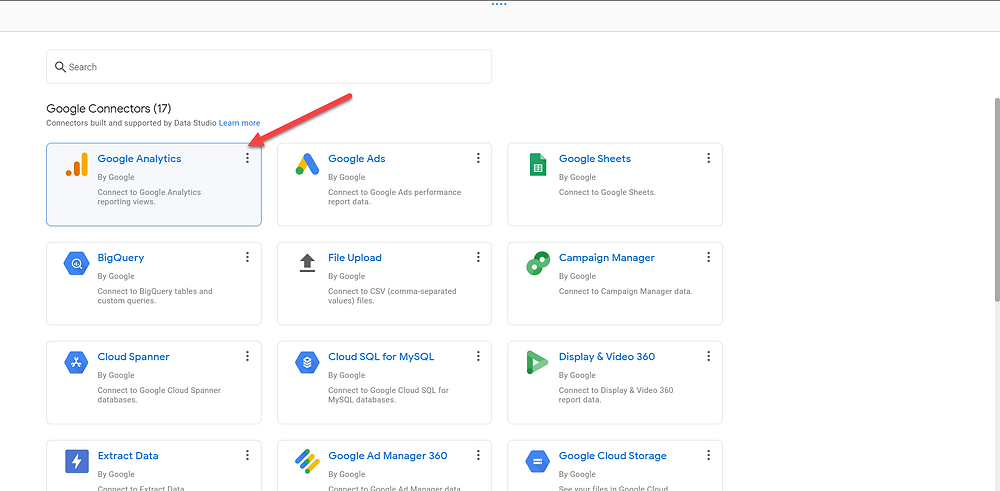1000x491 pixels.
Task: Click the File Upload arrow icon
Action: (307, 263)
